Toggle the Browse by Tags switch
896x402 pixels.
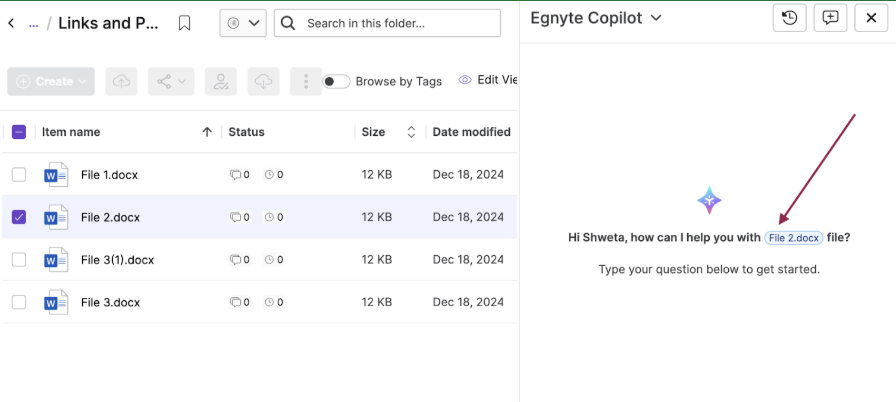pyautogui.click(x=336, y=82)
